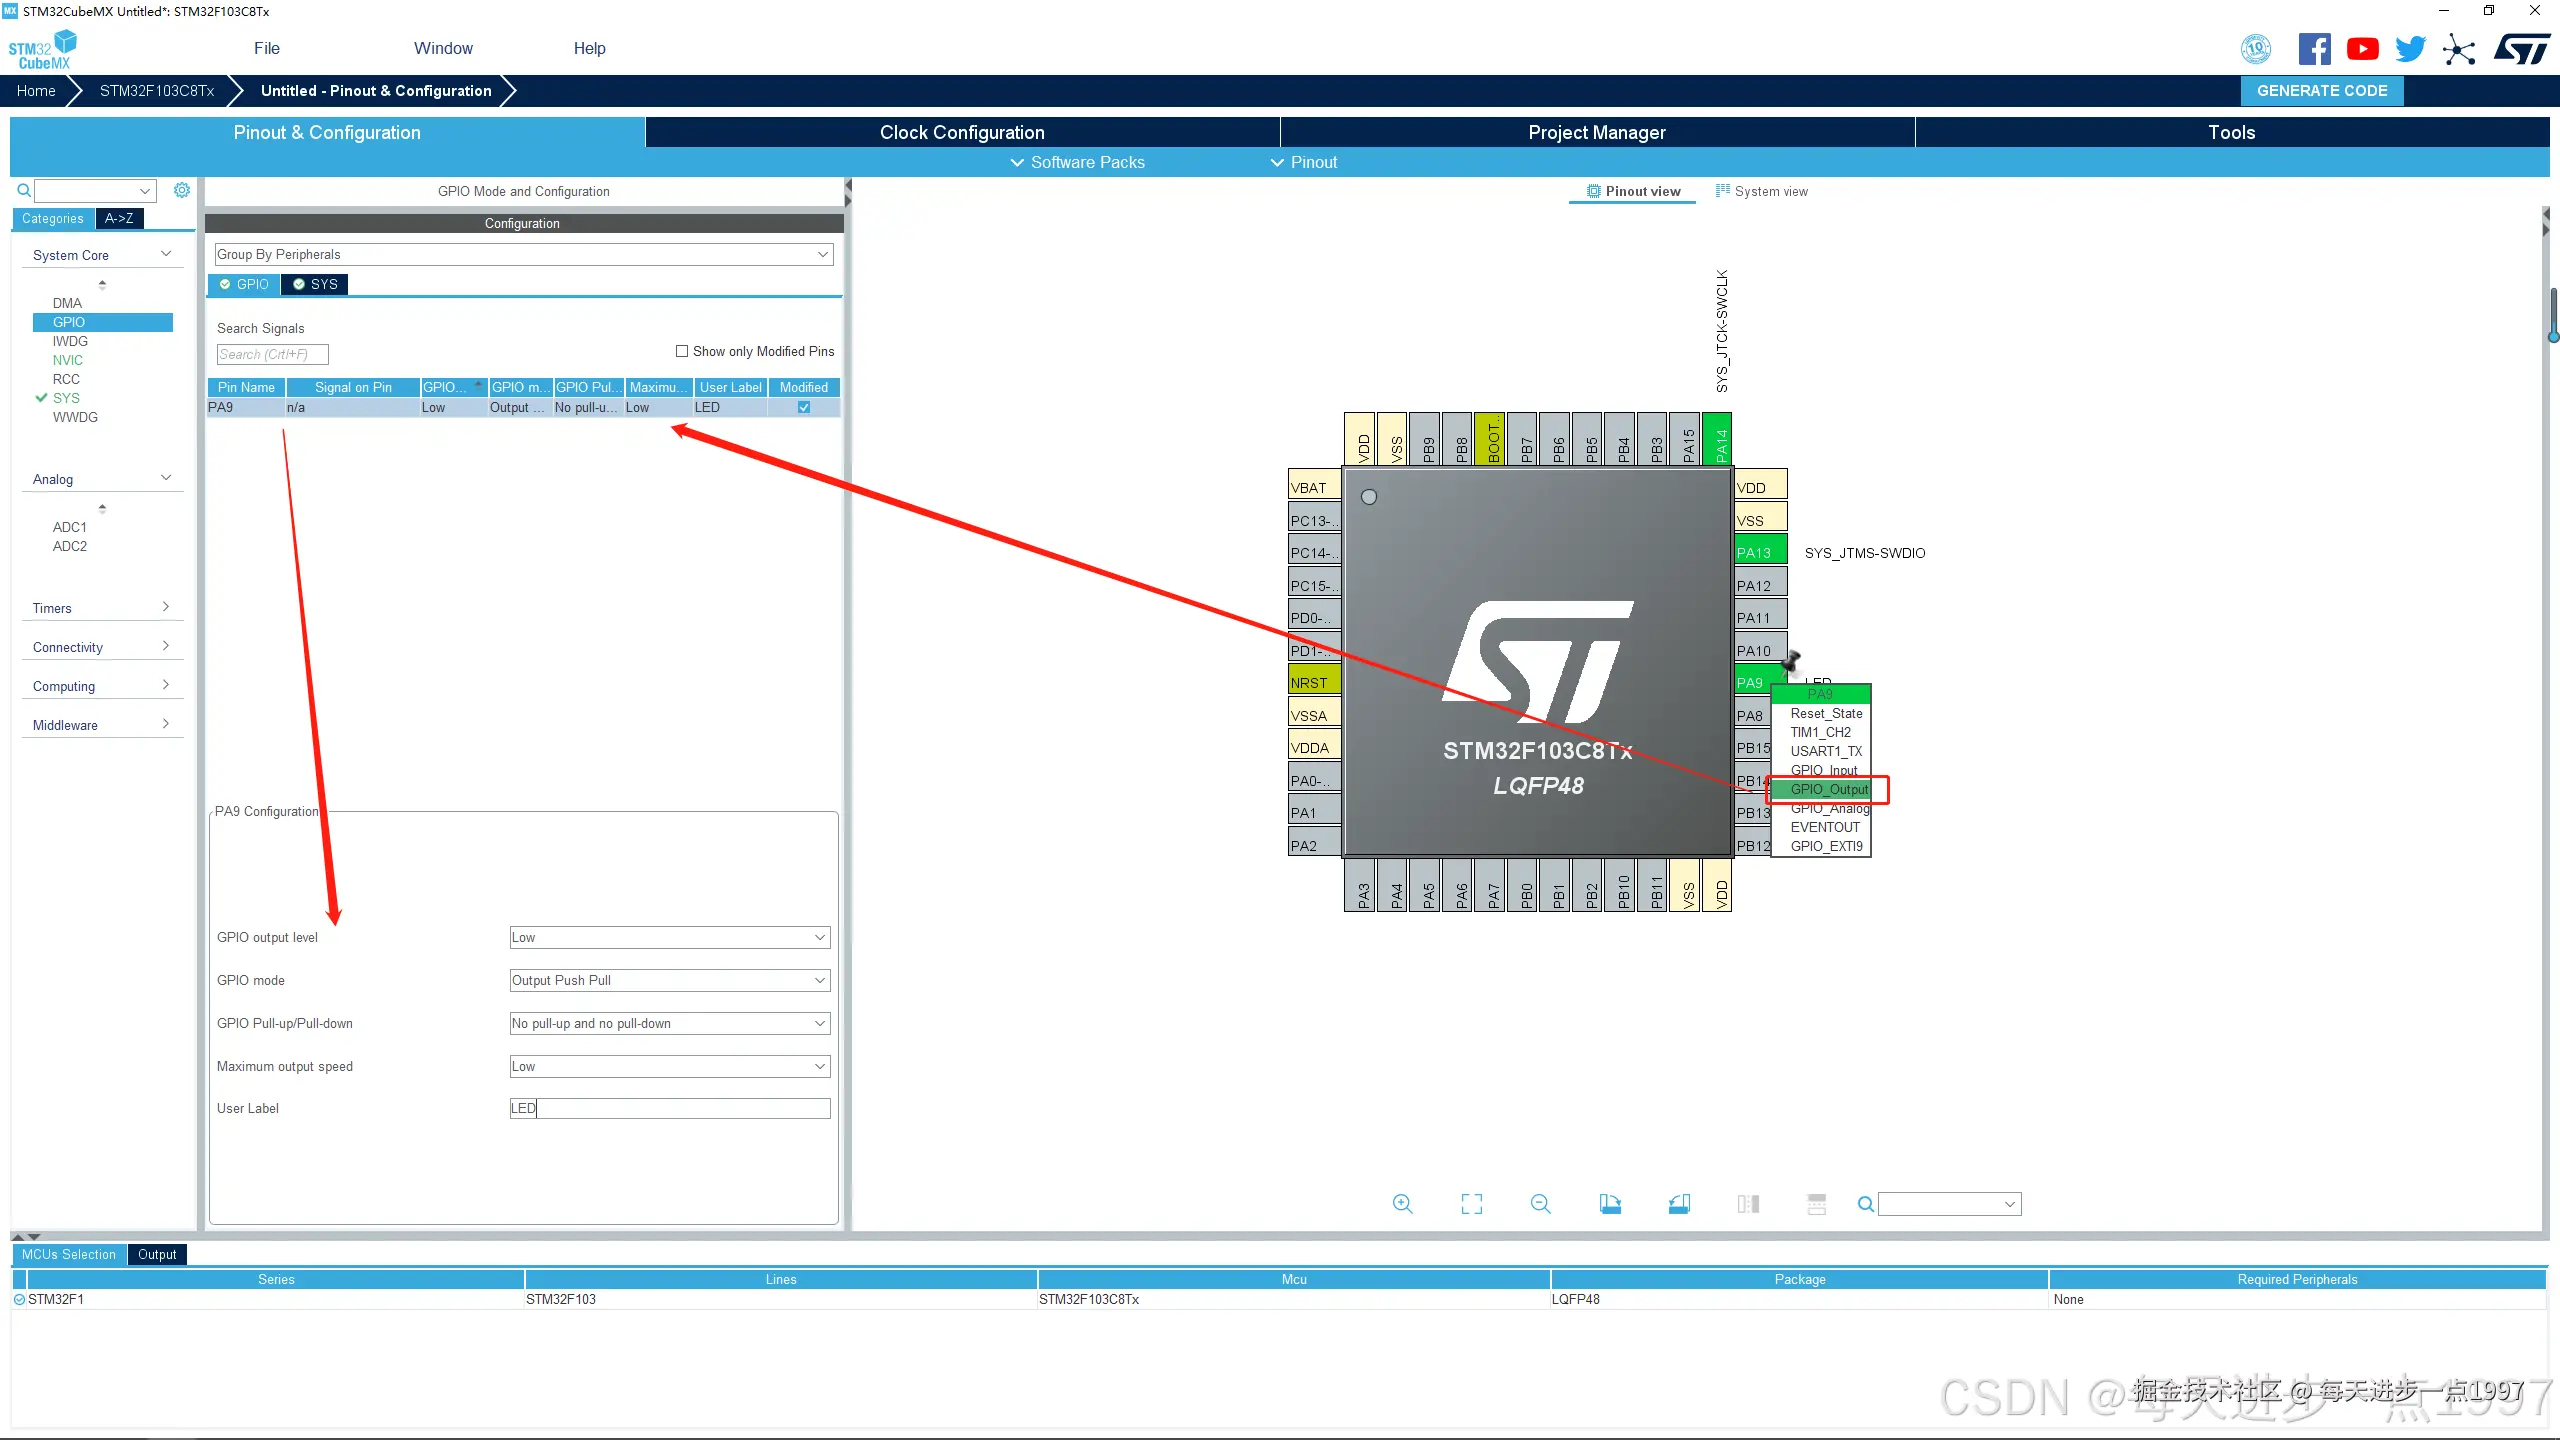The width and height of the screenshot is (2560, 1440).
Task: Select the SYS configuration tab
Action: point(315,284)
